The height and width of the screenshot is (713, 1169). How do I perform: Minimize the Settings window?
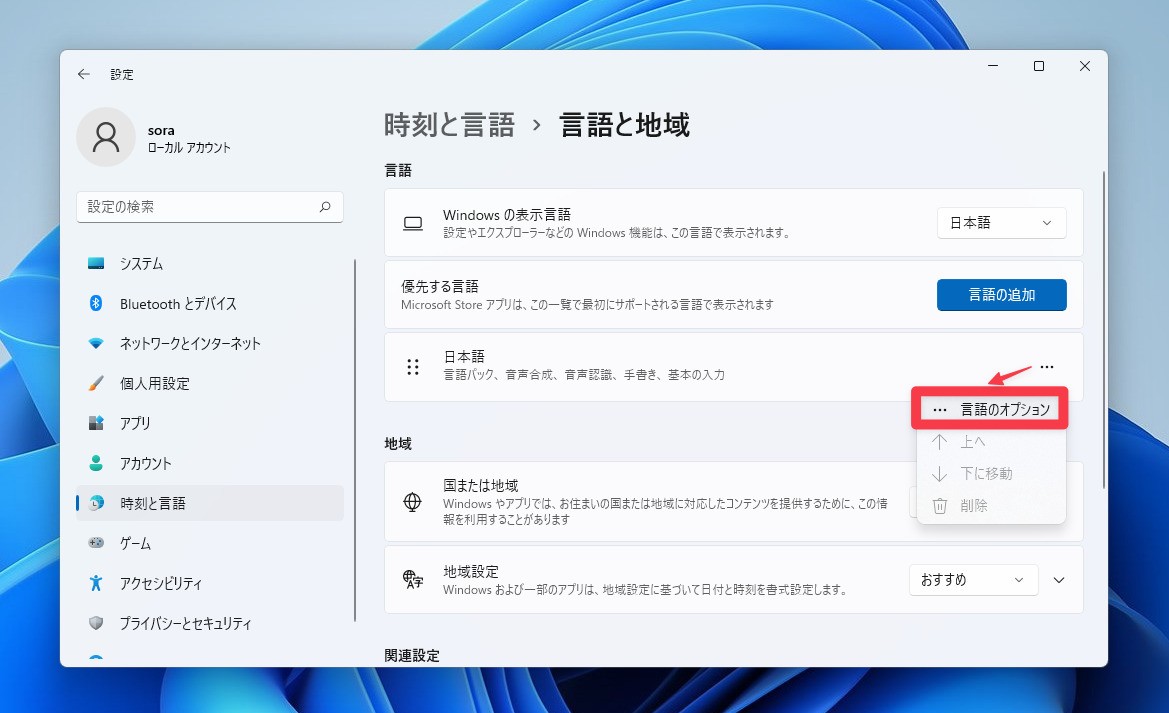993,66
